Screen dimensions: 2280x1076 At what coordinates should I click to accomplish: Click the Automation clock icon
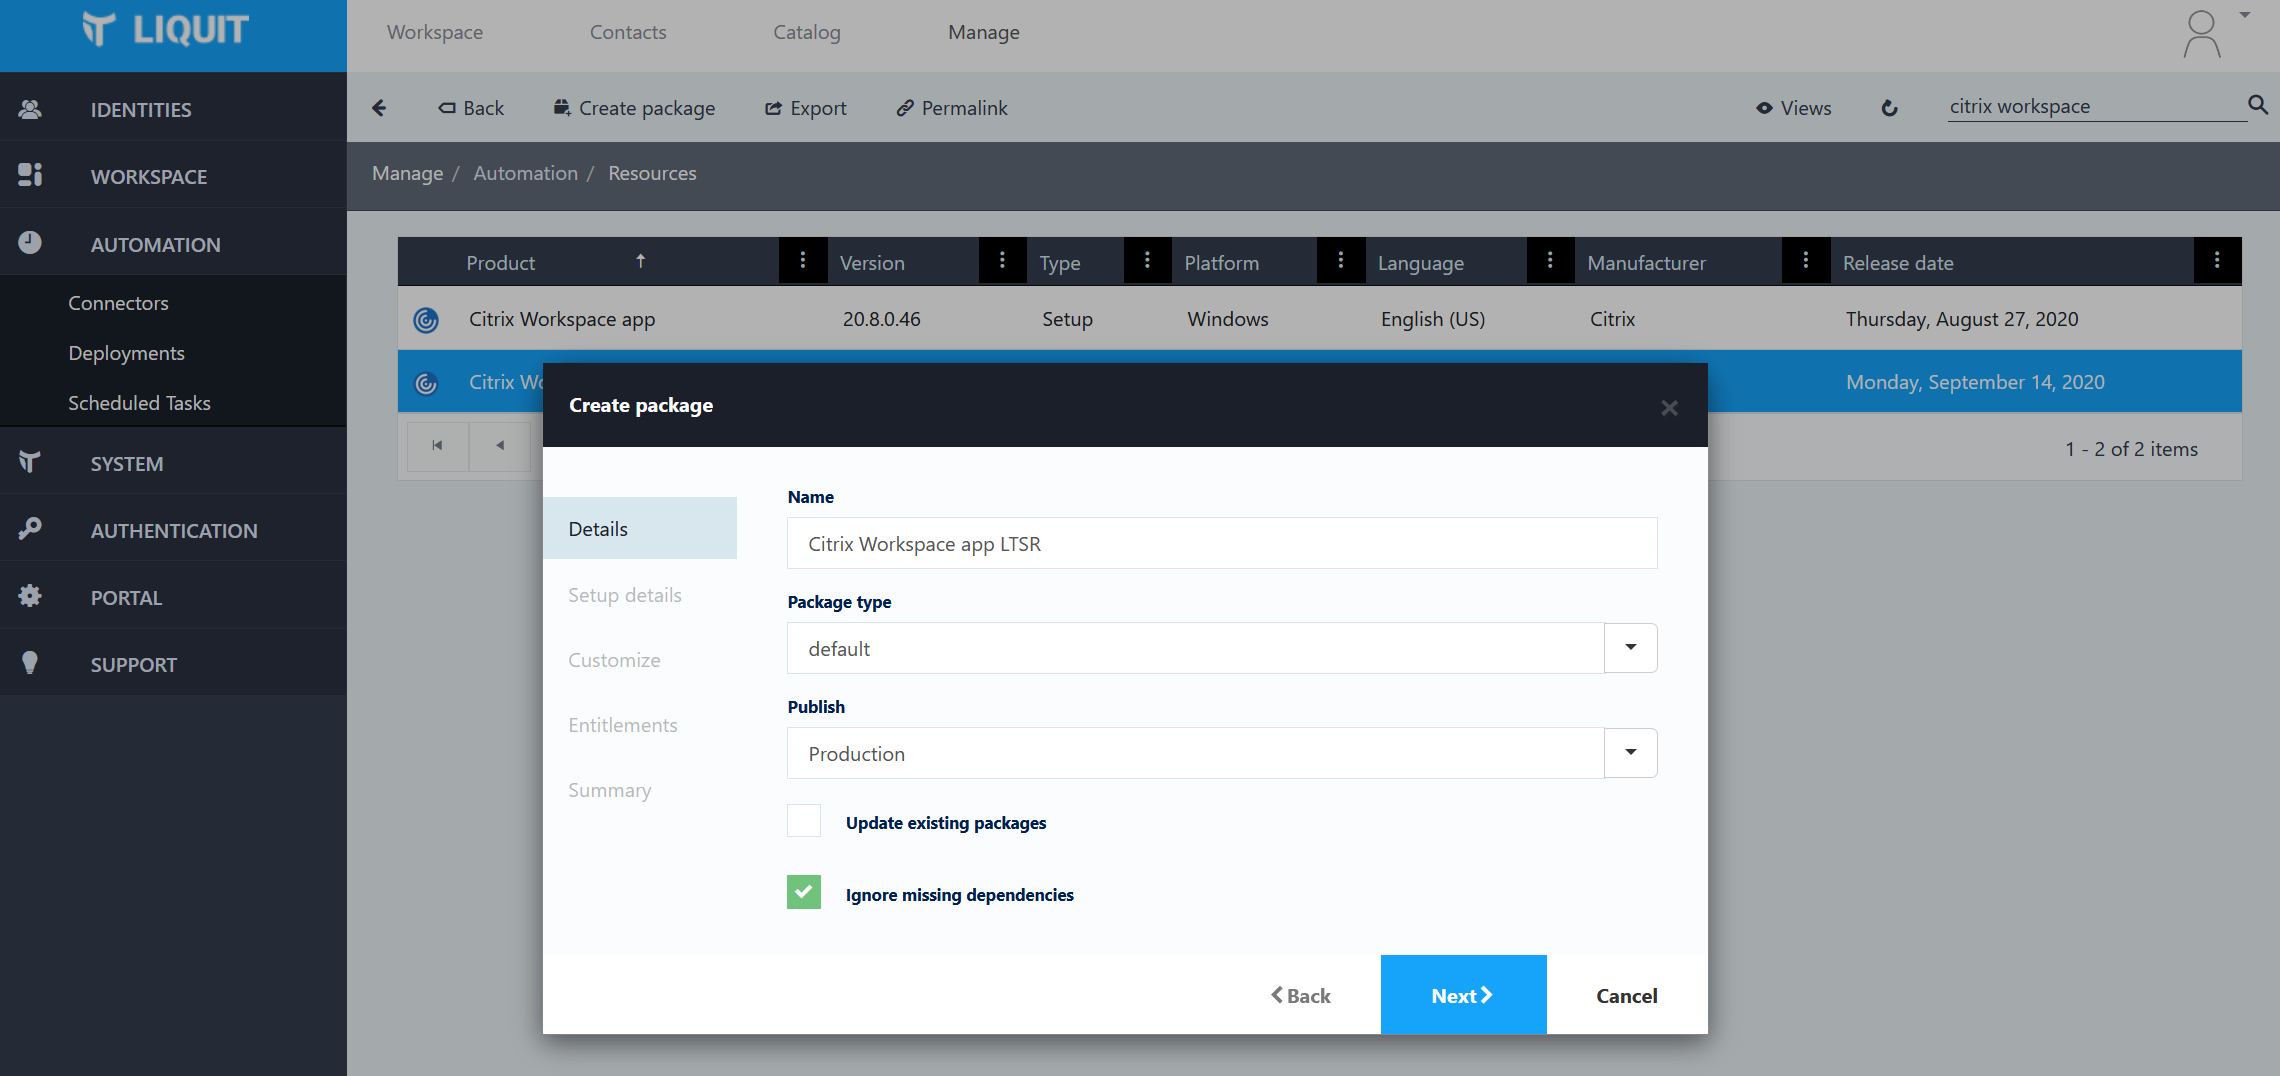point(30,243)
